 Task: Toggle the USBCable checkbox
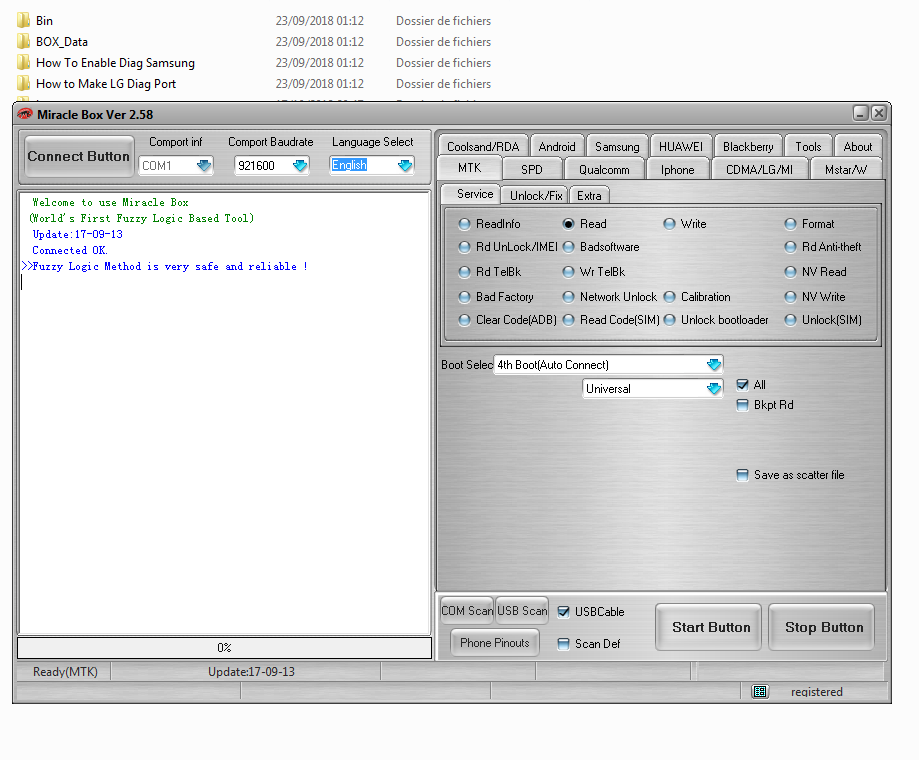(563, 612)
